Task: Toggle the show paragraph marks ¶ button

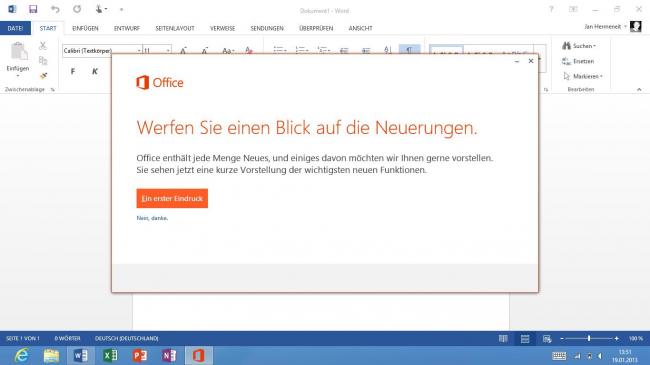Action: [410, 49]
